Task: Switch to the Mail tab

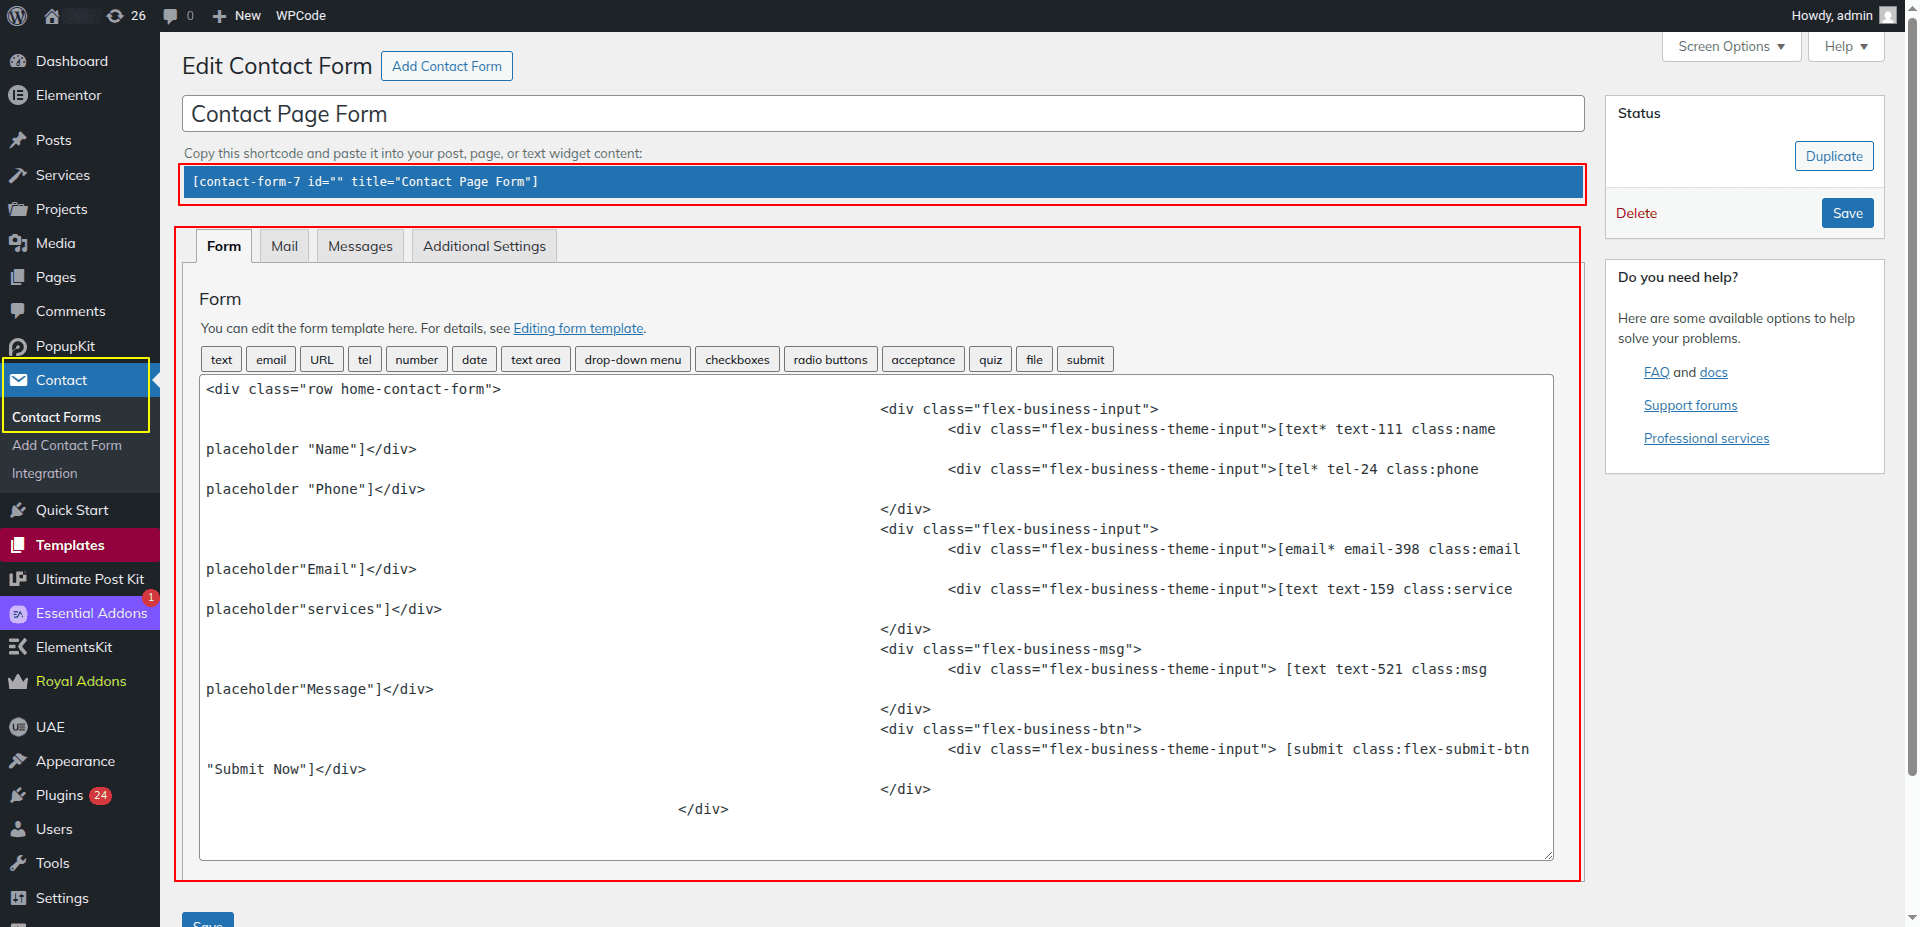Action: [285, 246]
